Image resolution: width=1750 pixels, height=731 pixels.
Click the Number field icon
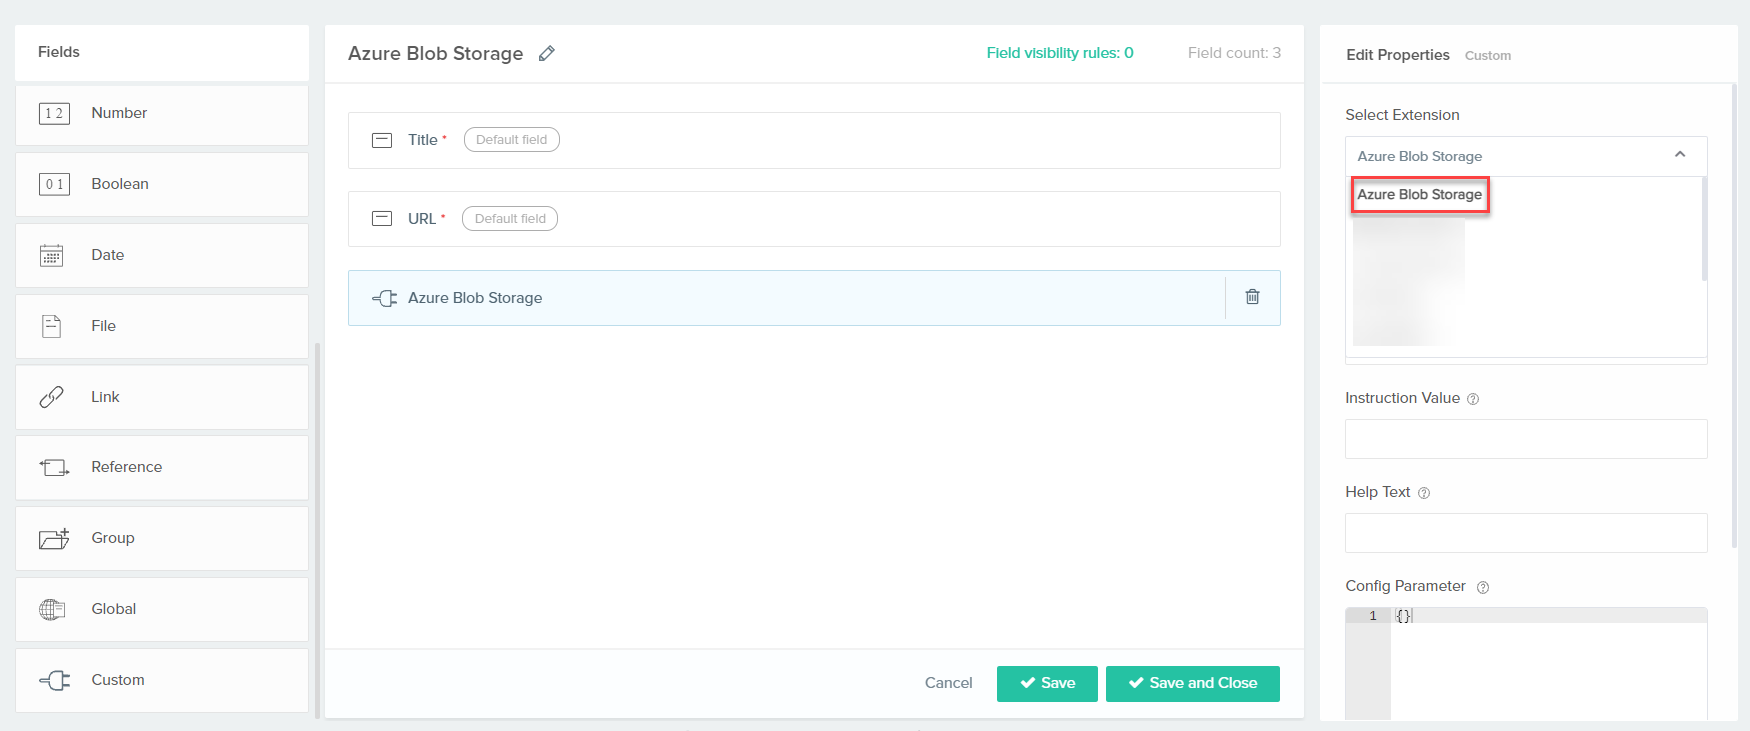pyautogui.click(x=54, y=113)
